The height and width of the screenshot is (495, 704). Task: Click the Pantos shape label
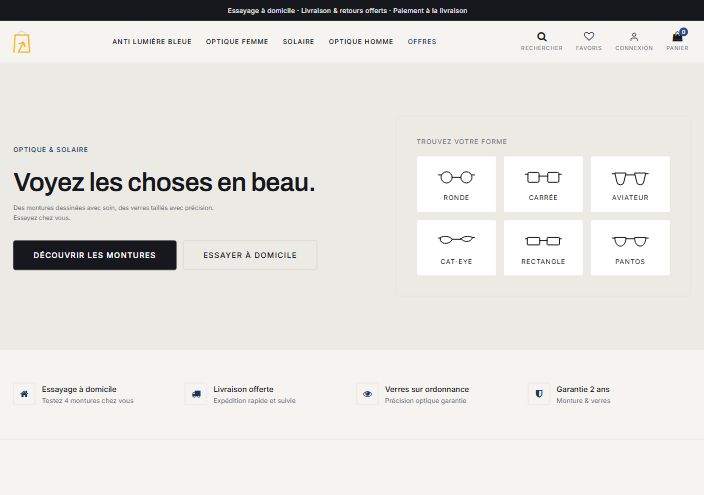(630, 261)
